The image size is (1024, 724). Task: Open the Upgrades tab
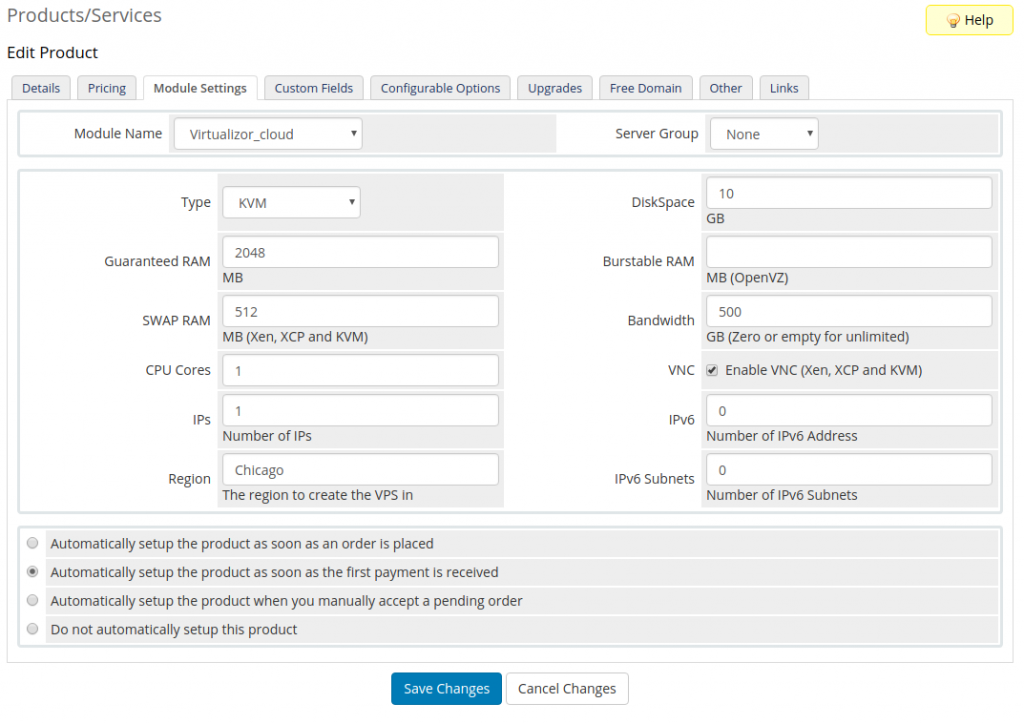(554, 88)
